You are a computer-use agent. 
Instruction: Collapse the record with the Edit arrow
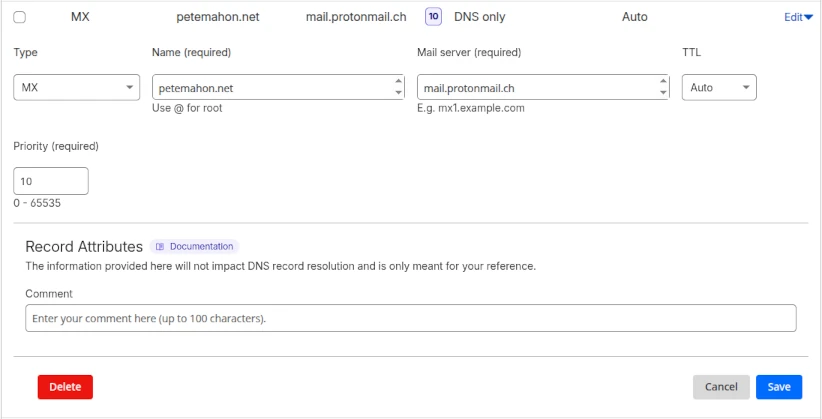[798, 17]
